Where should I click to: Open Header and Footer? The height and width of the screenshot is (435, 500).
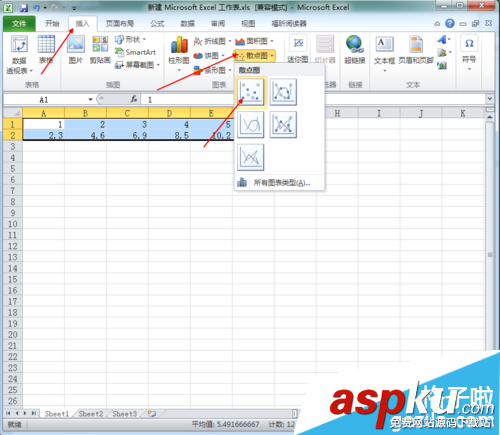pos(416,49)
